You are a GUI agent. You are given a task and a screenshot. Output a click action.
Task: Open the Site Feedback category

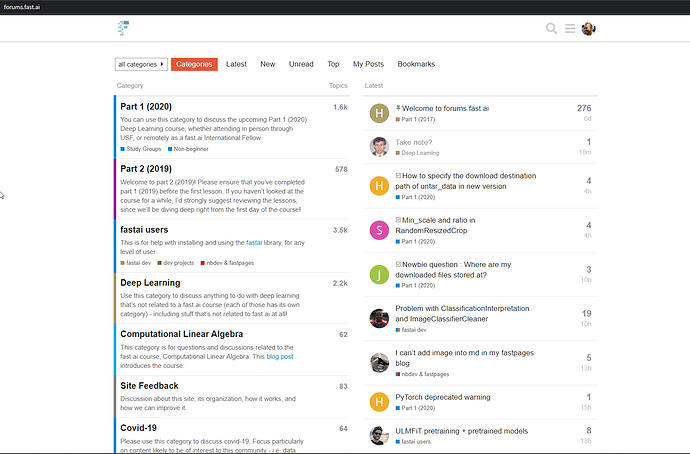[150, 386]
